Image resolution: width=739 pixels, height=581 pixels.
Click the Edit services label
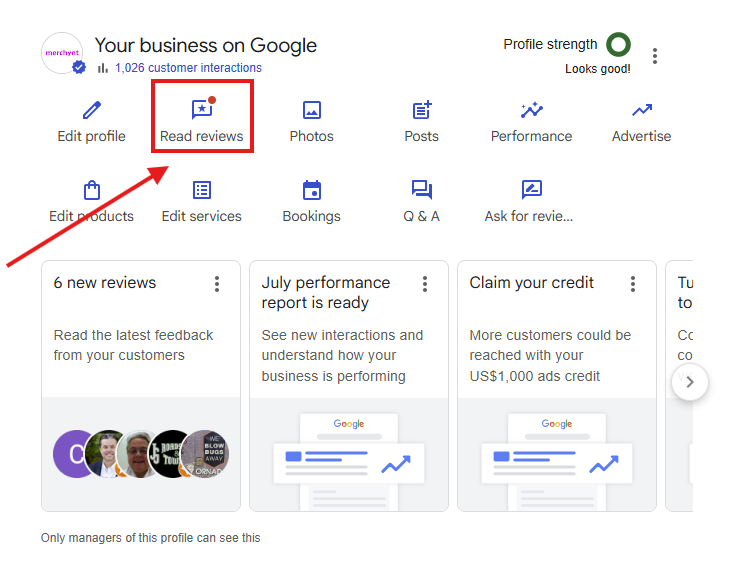click(x=202, y=216)
